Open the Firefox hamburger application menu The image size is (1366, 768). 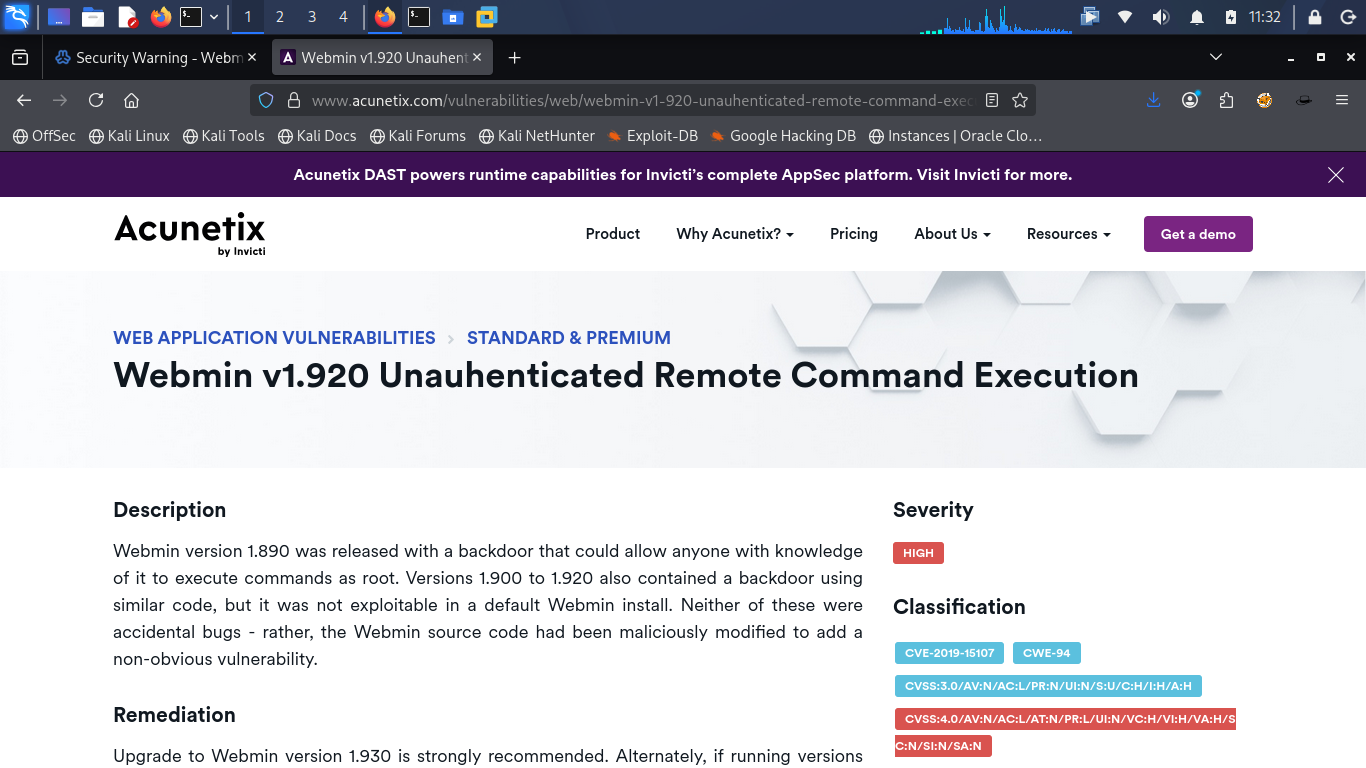pyautogui.click(x=1342, y=100)
